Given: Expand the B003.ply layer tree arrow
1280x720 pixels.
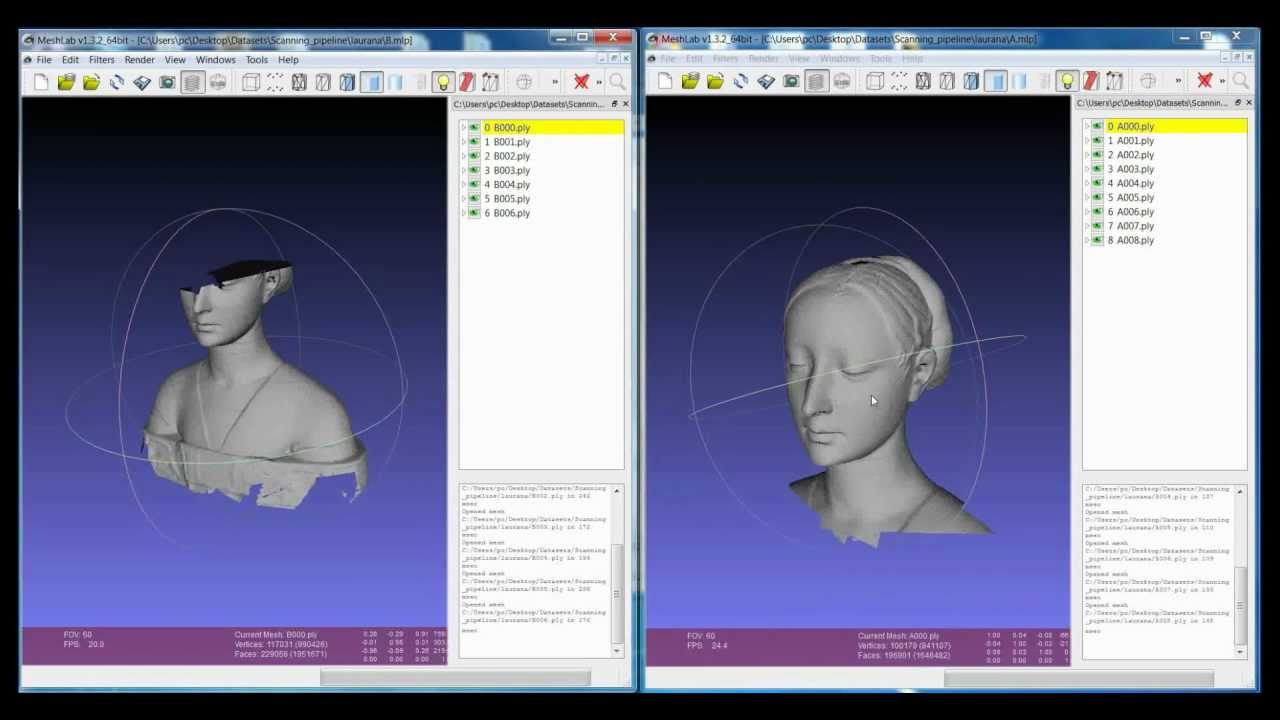Looking at the screenshot, I should point(464,170).
